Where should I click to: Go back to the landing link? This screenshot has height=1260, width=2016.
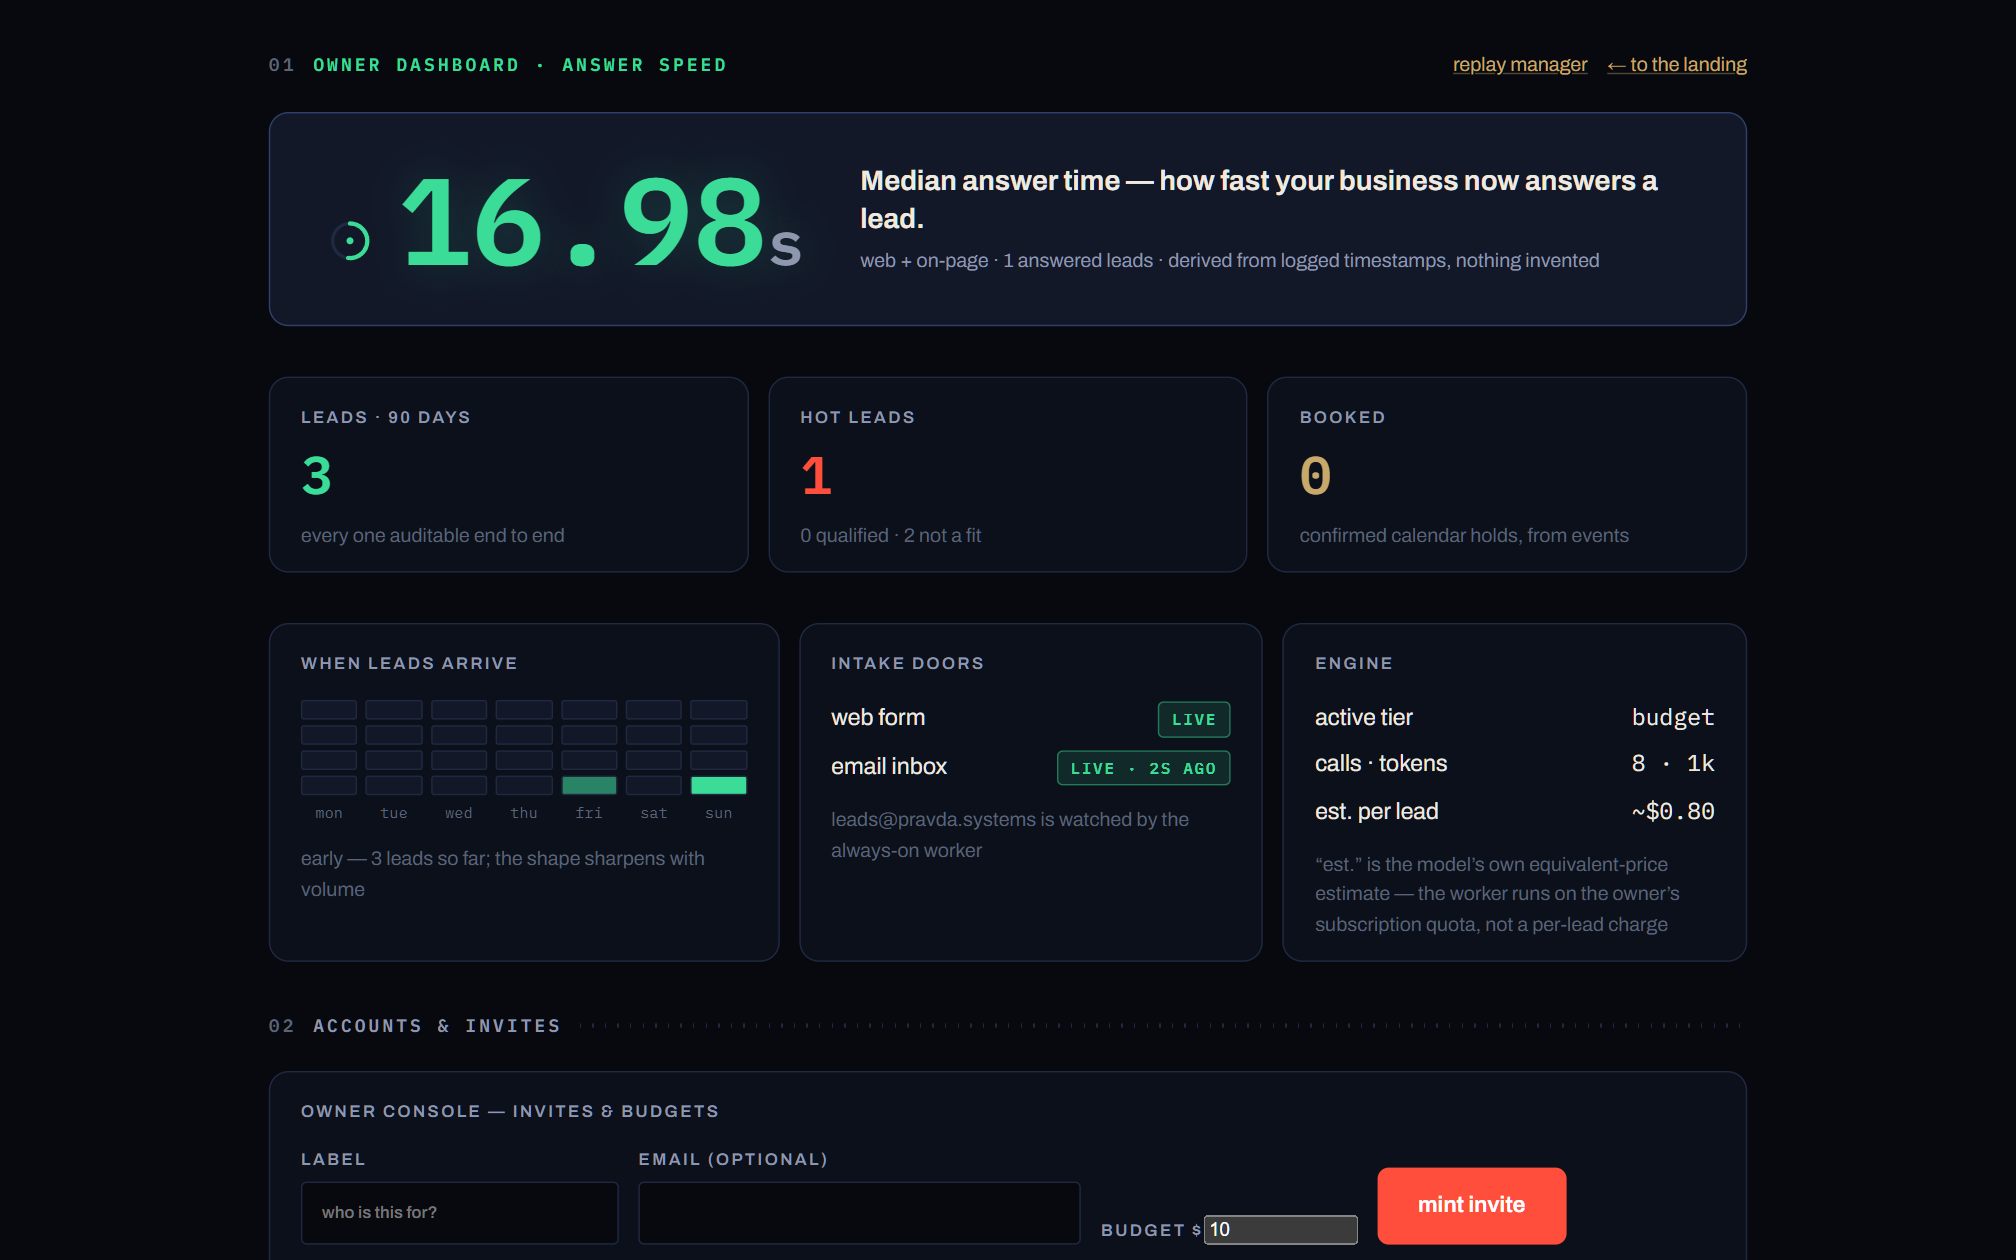point(1677,65)
